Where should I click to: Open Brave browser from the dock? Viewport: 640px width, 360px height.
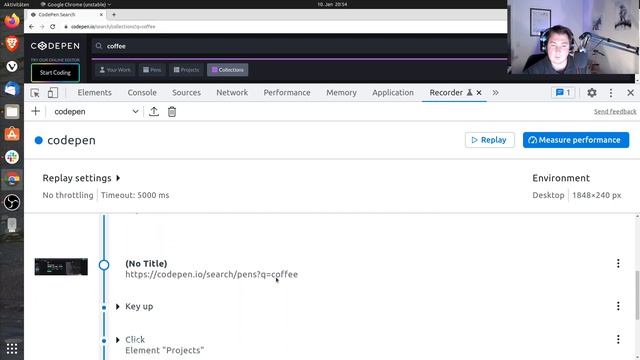coord(12,43)
